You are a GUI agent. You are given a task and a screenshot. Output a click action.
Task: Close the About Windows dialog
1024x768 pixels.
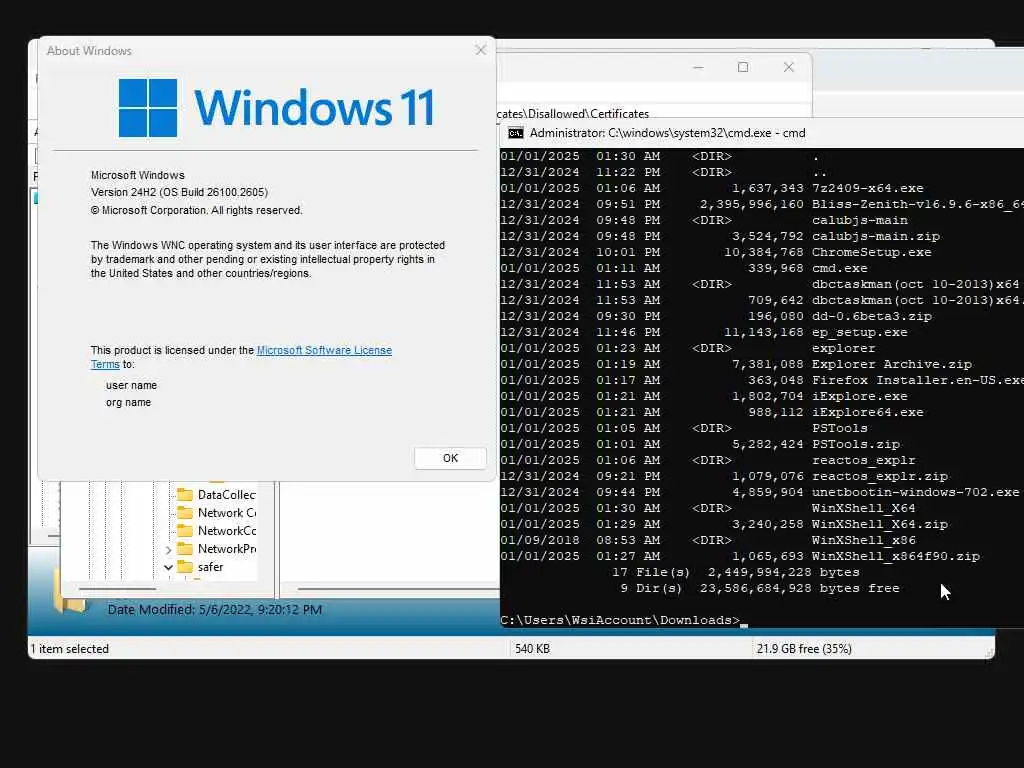click(481, 50)
